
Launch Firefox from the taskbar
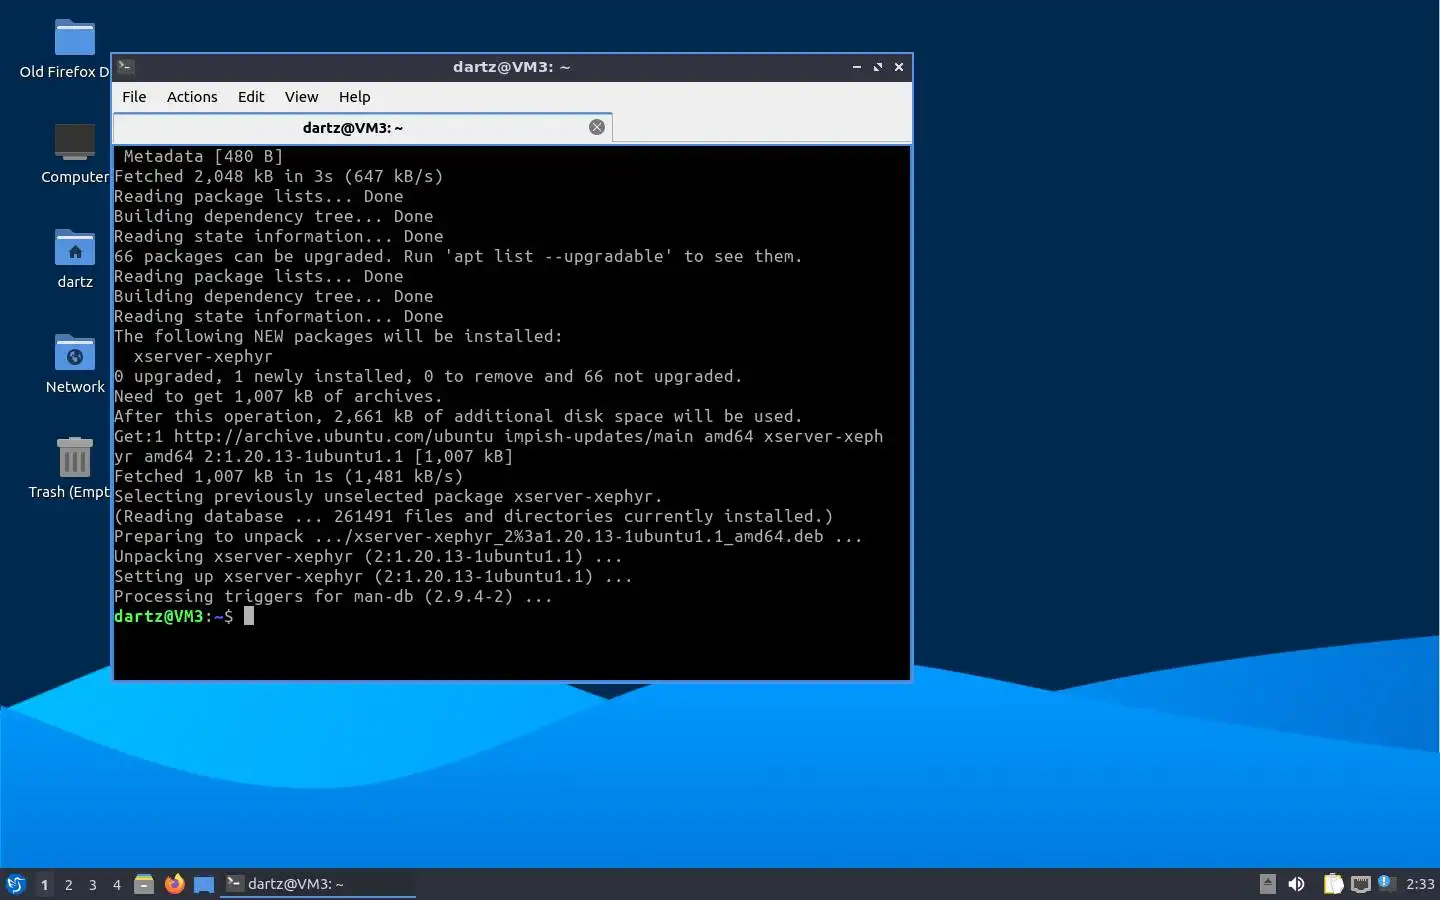[x=174, y=884]
